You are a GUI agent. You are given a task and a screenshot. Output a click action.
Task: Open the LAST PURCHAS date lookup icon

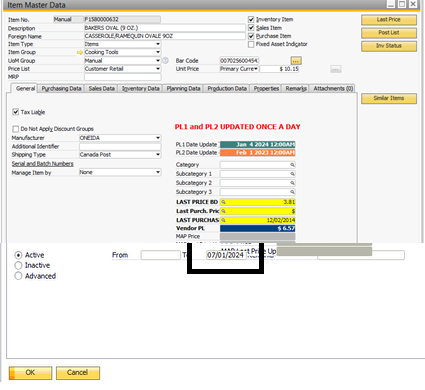223,220
